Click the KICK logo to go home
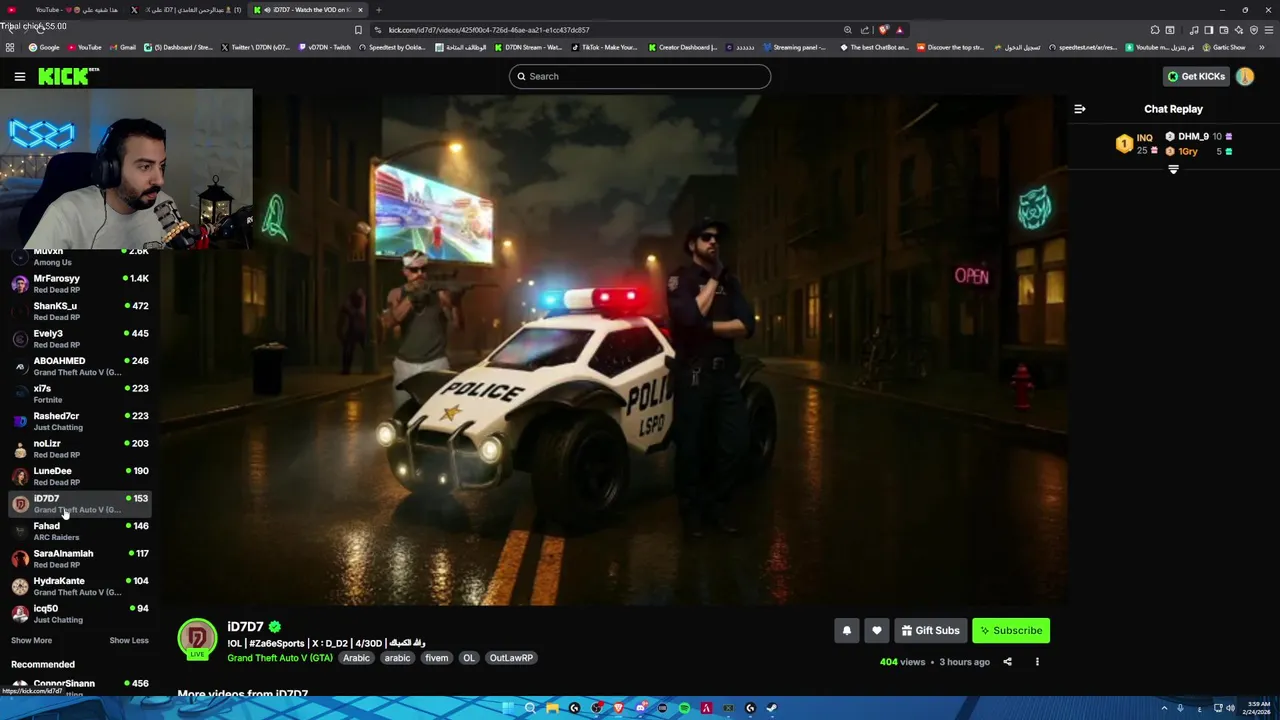The width and height of the screenshot is (1280, 720). (x=68, y=76)
